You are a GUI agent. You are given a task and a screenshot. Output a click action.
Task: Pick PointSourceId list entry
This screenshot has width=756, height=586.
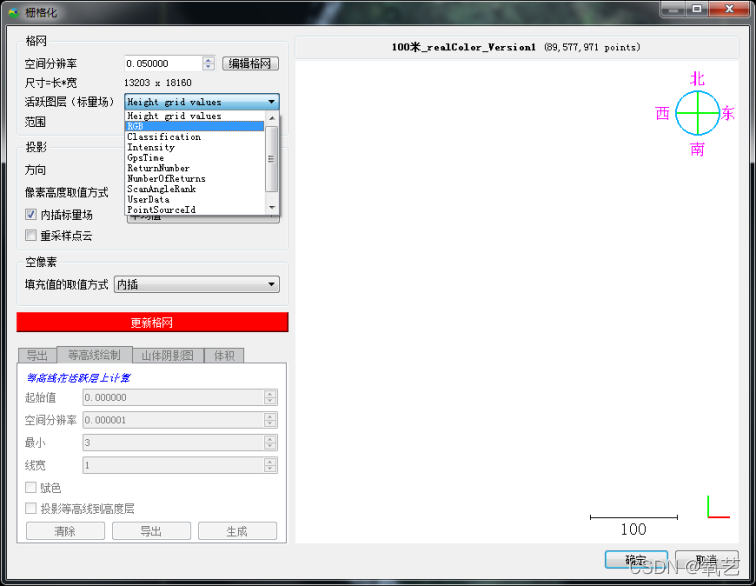tap(194, 210)
